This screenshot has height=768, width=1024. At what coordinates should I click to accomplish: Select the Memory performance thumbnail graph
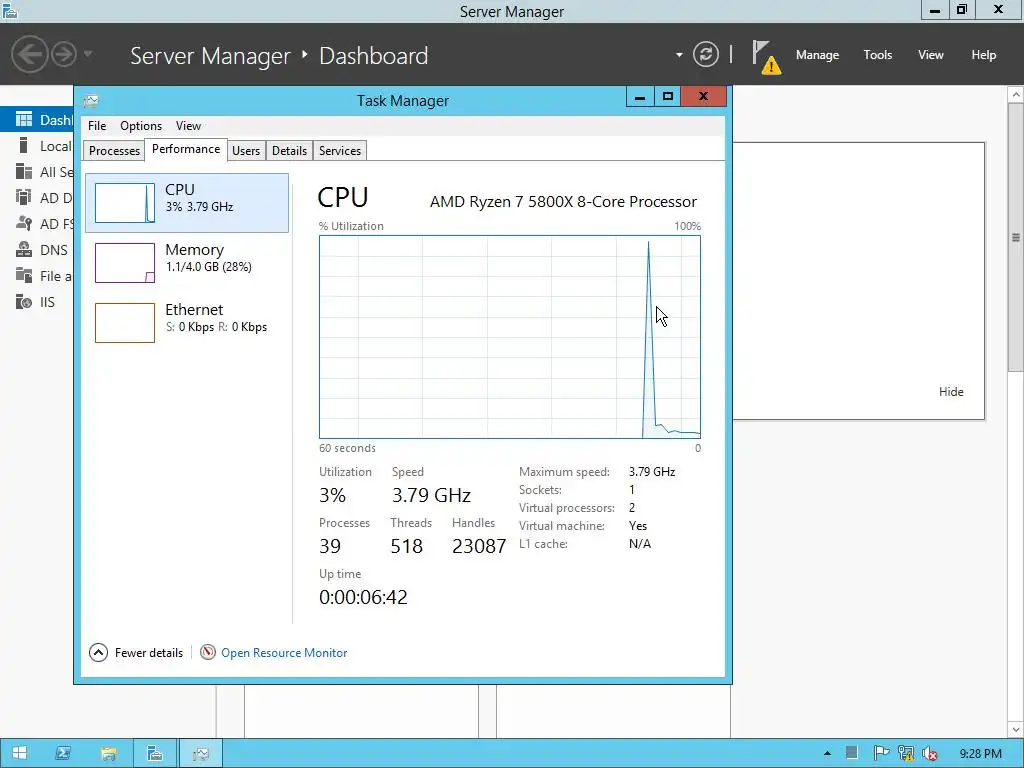pos(125,263)
